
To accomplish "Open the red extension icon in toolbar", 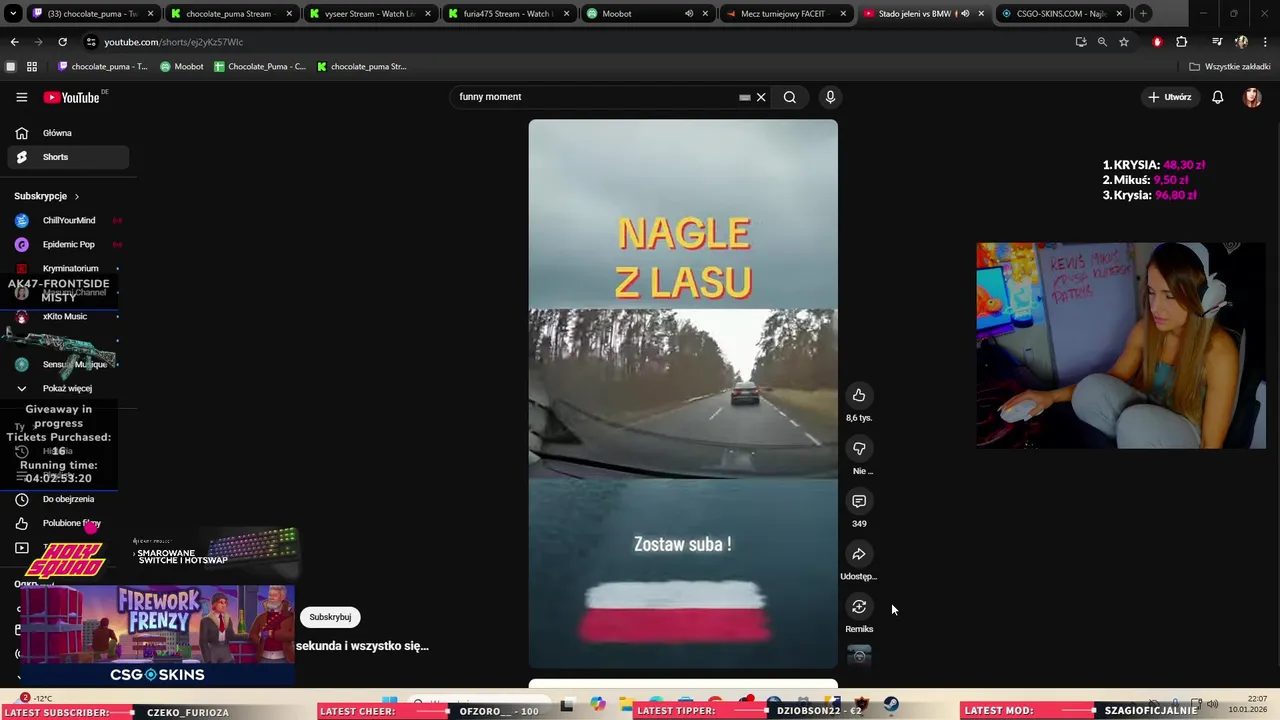I will (x=1157, y=42).
